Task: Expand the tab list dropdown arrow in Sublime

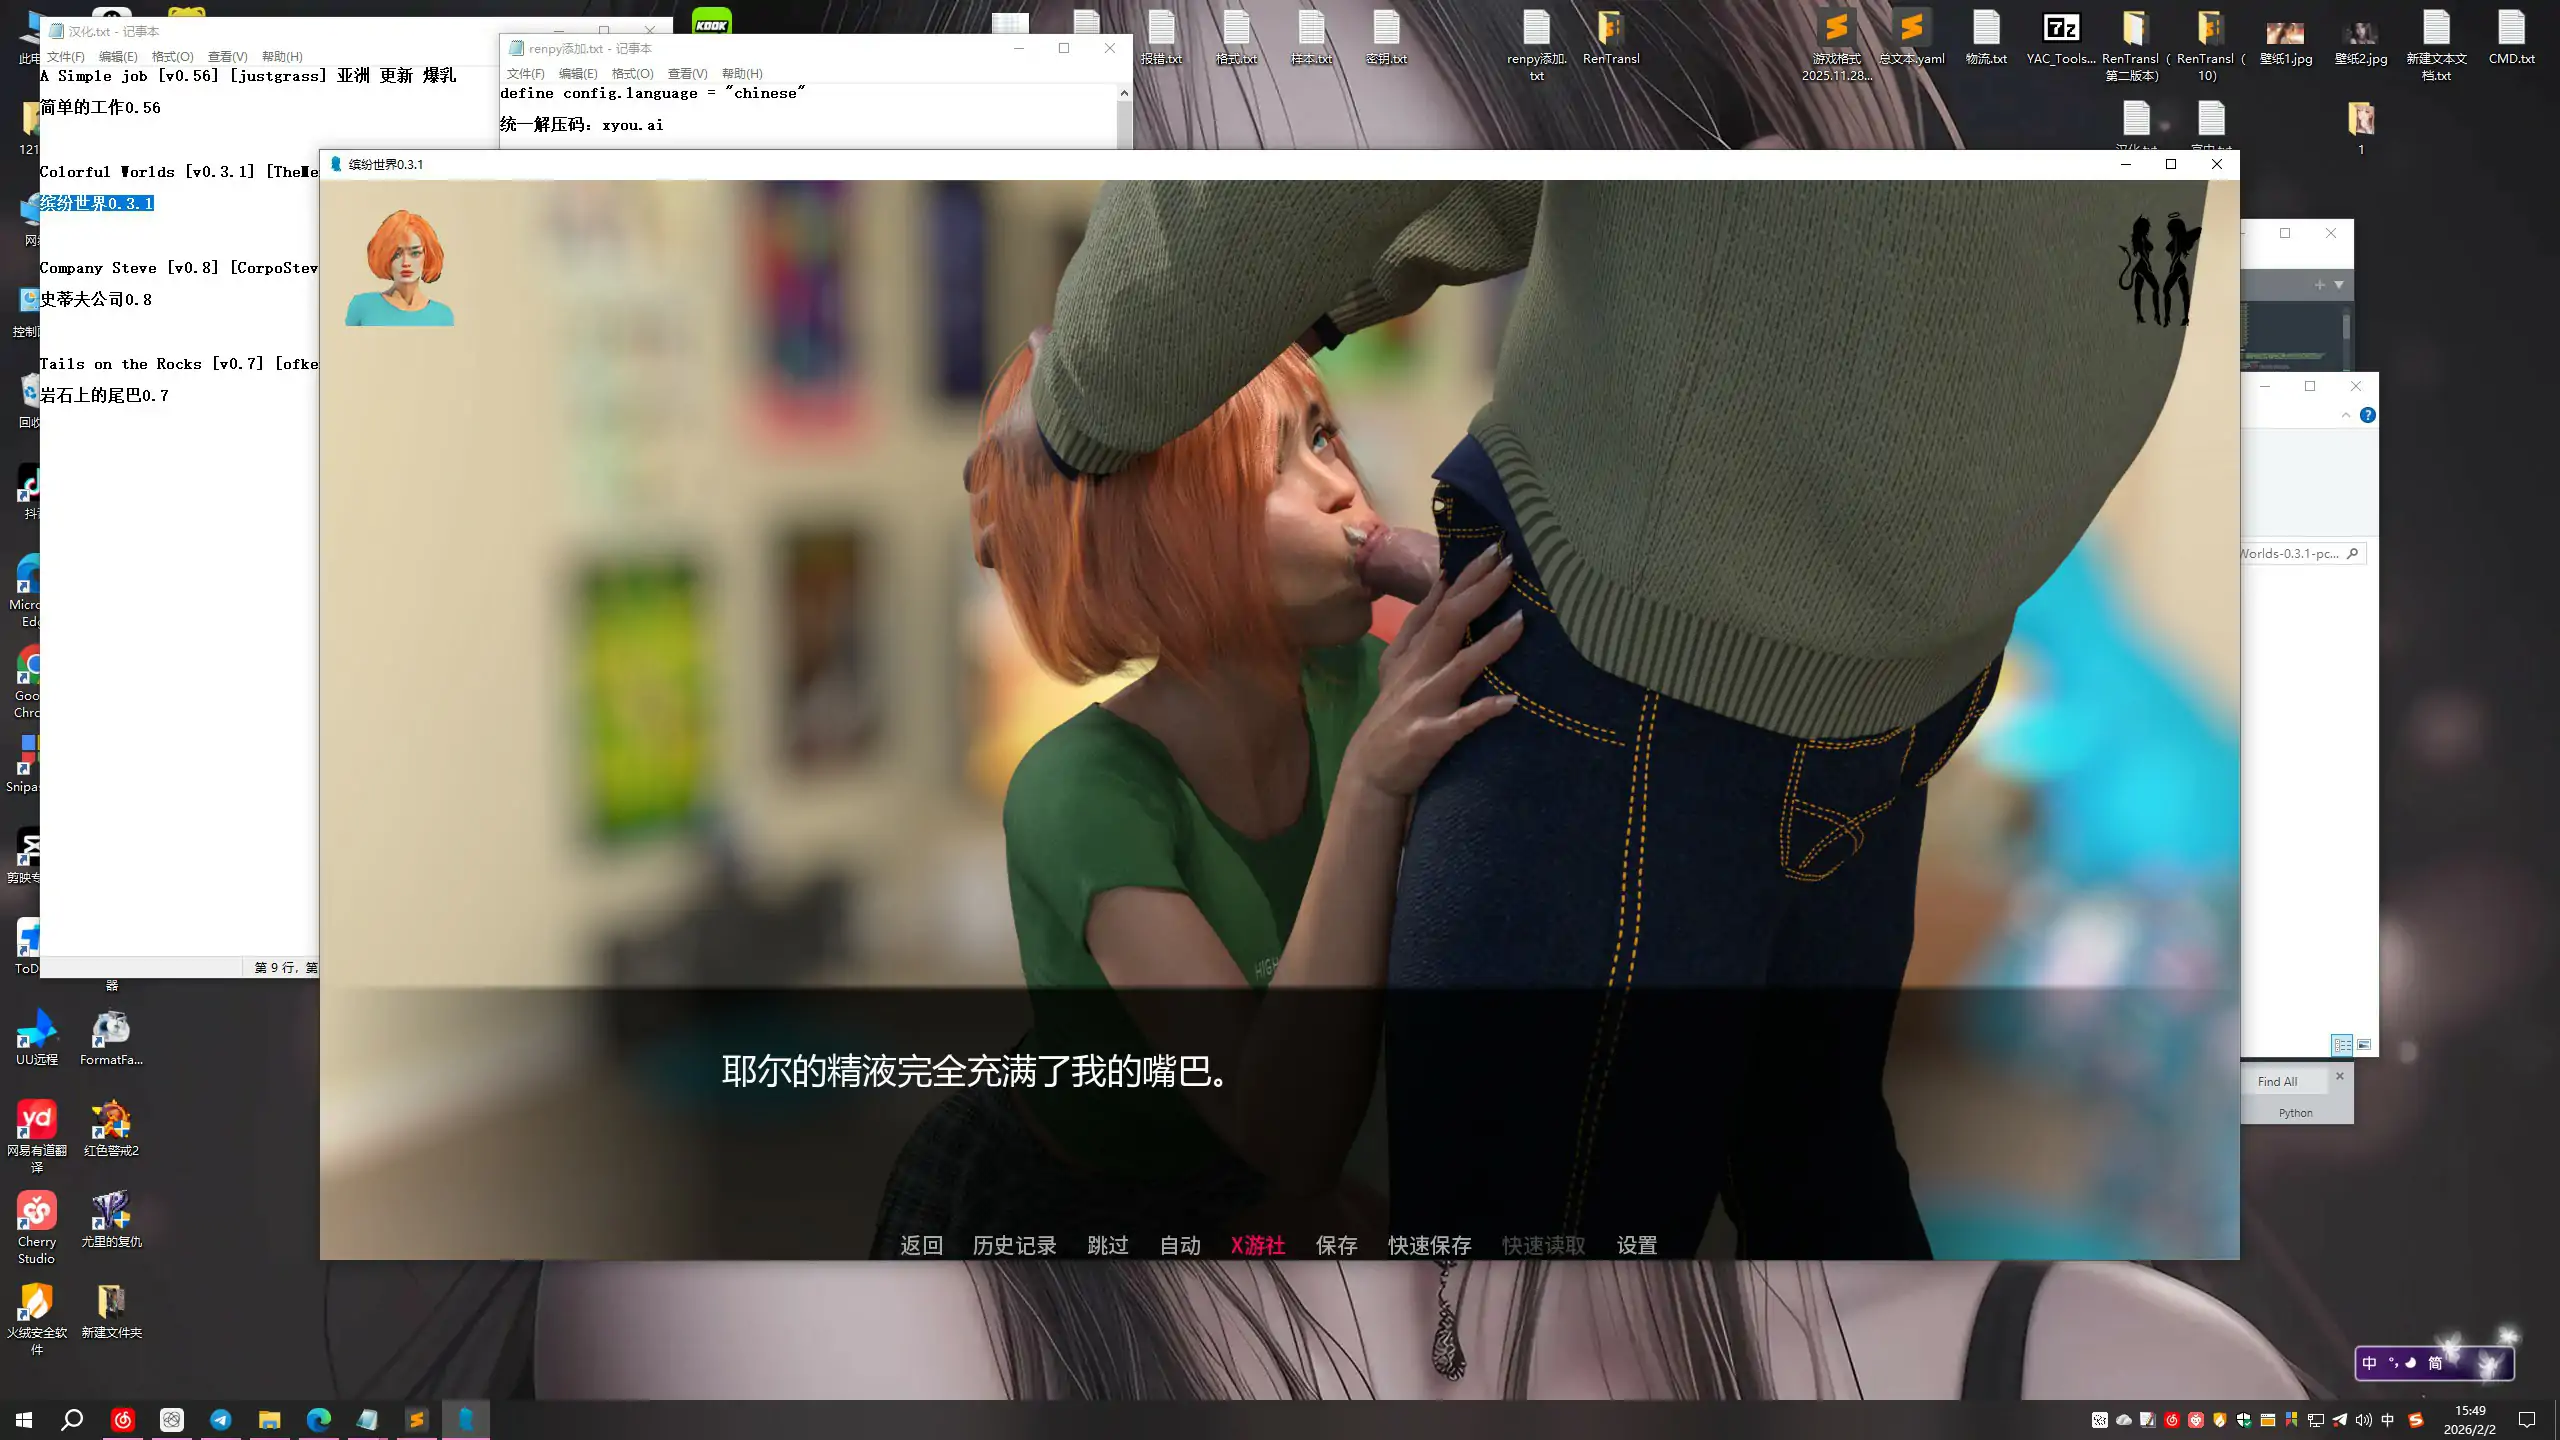Action: pos(2339,285)
